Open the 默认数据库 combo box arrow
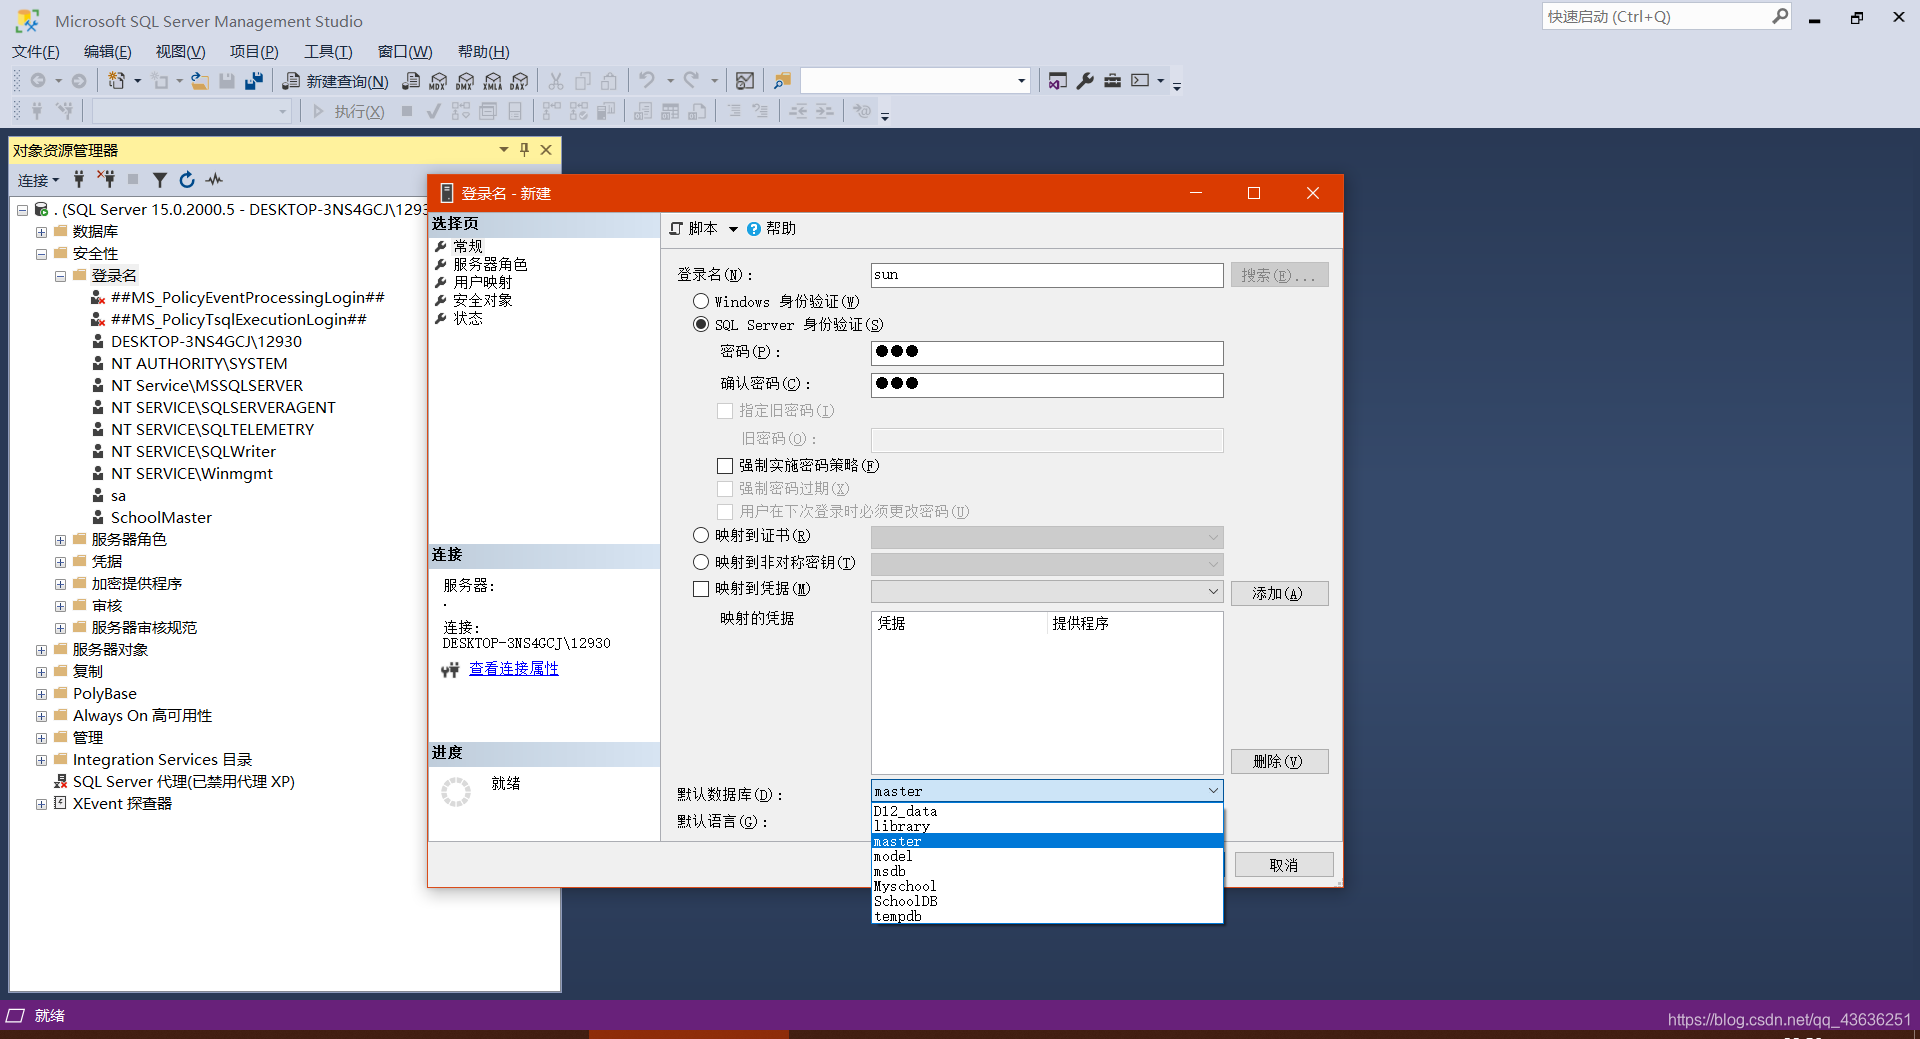This screenshot has width=1920, height=1039. (x=1213, y=791)
